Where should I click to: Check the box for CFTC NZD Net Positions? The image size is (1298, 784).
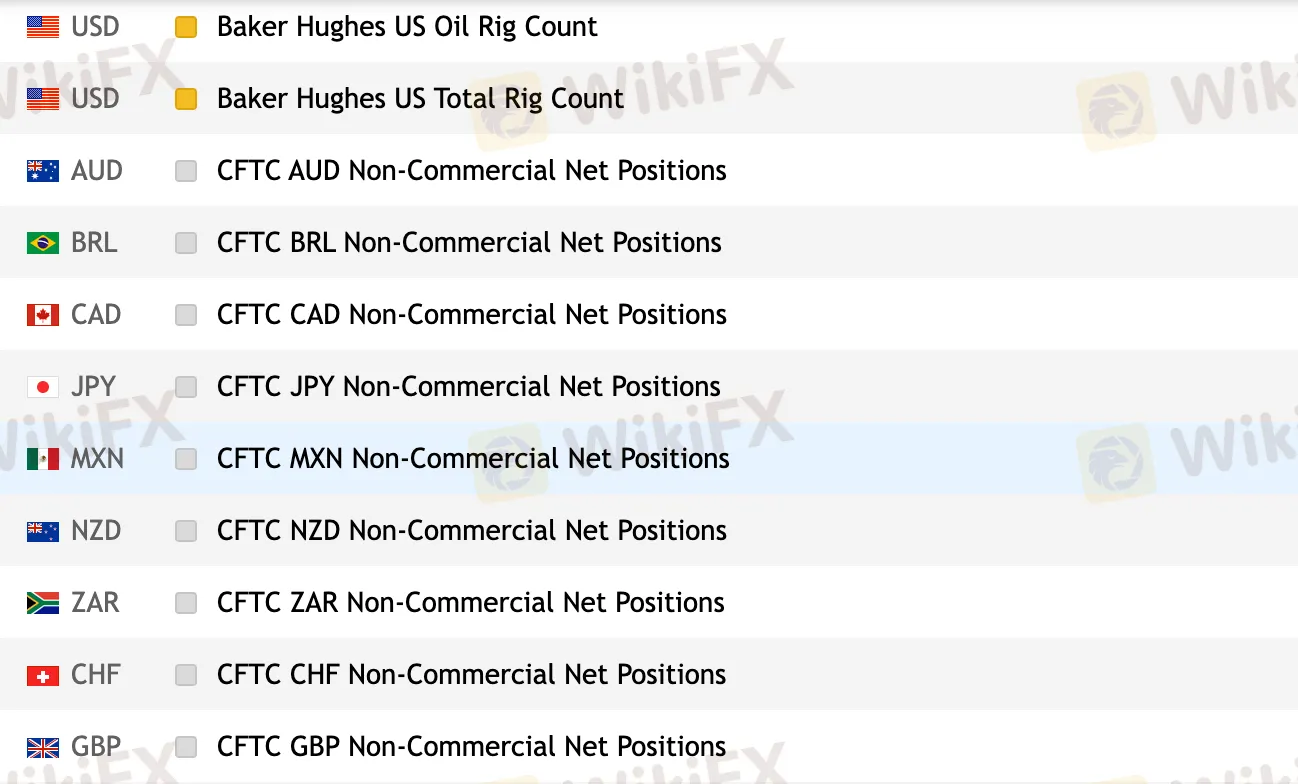pos(186,531)
